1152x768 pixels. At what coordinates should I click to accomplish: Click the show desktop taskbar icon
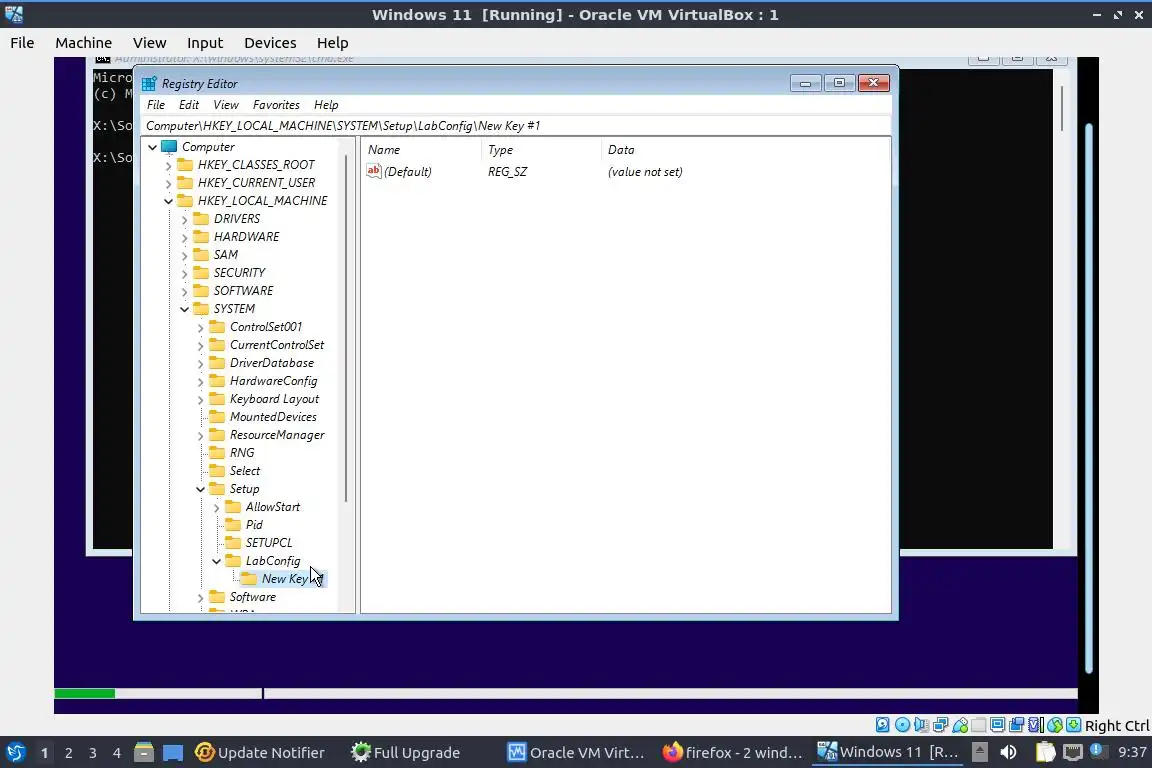(x=173, y=753)
